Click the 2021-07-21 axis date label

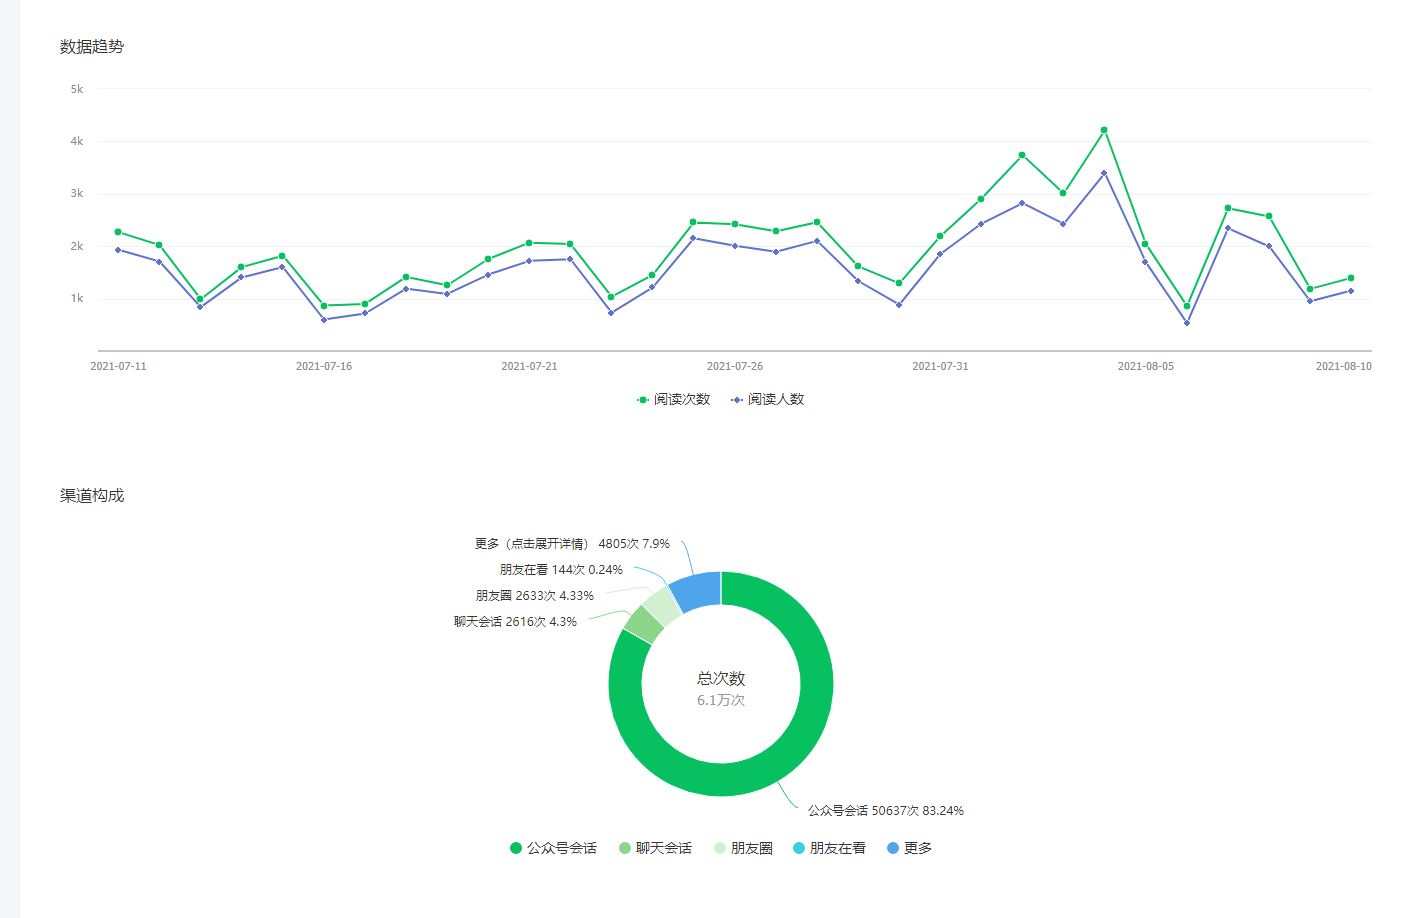(x=529, y=366)
